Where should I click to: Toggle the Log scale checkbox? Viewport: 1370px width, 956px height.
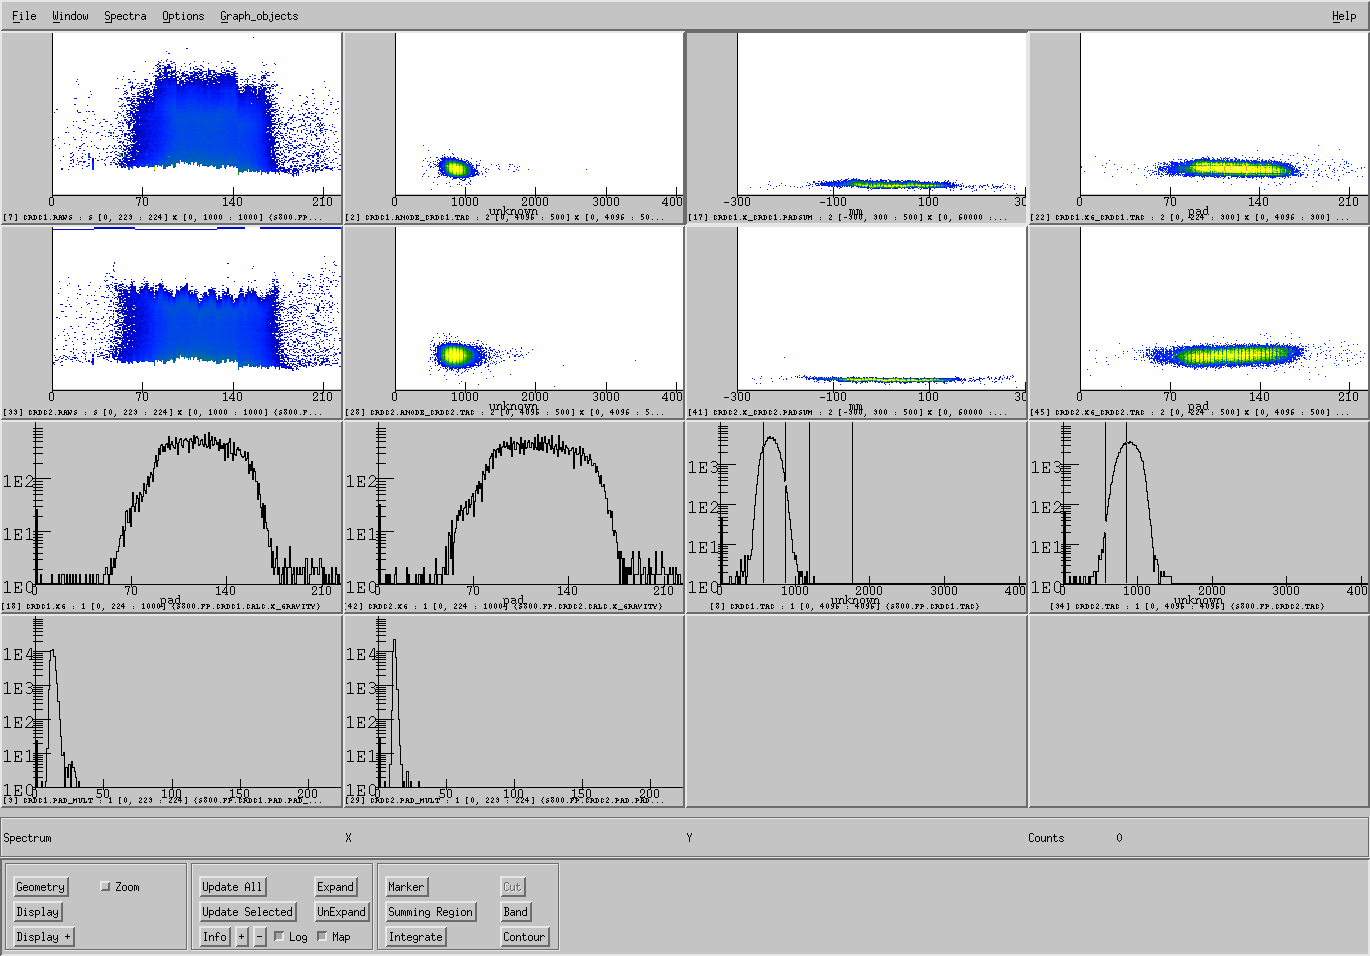[x=279, y=937]
